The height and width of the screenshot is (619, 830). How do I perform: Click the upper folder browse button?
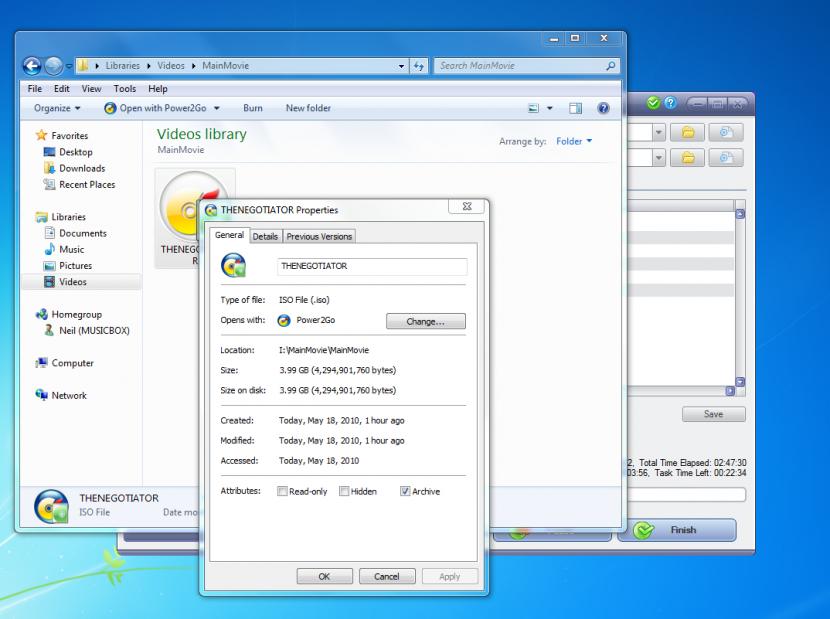coord(688,132)
